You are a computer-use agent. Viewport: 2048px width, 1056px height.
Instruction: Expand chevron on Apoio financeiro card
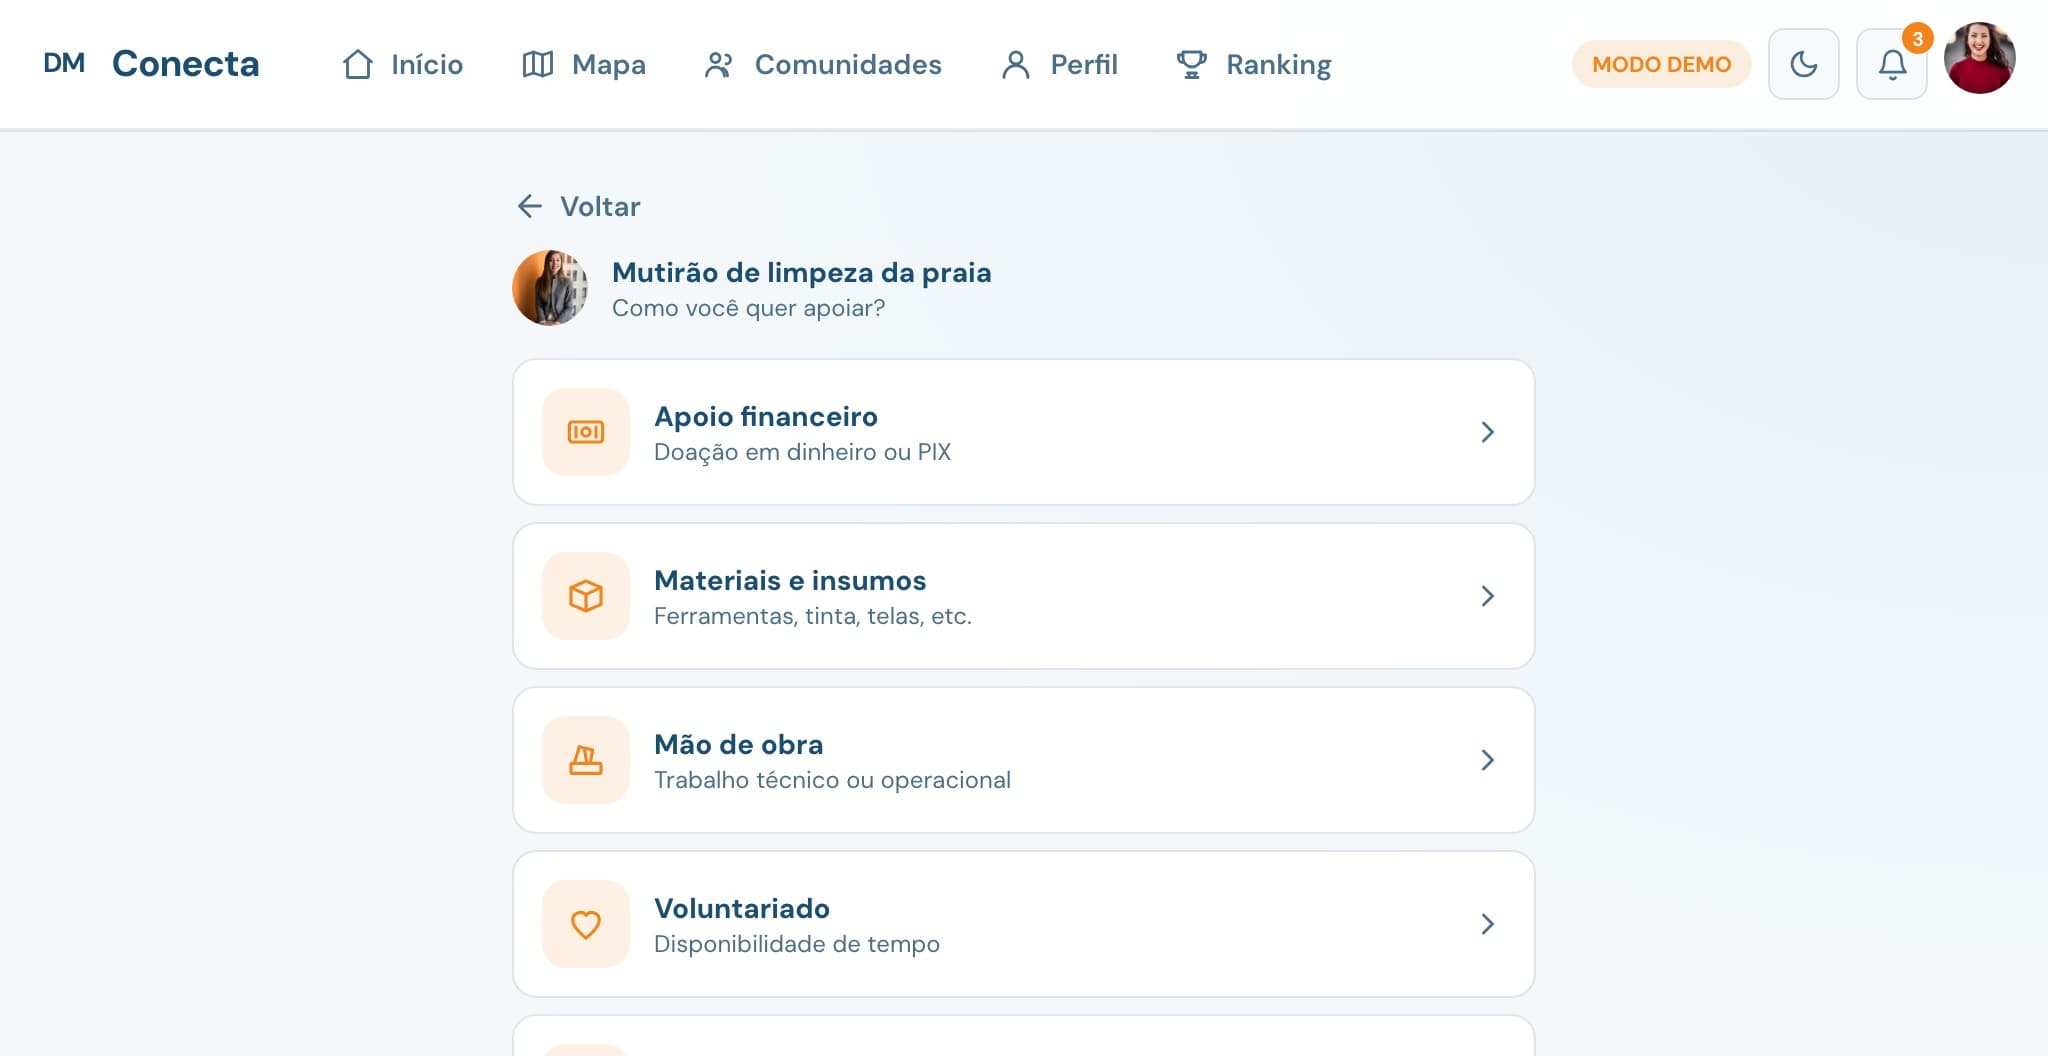click(x=1487, y=432)
